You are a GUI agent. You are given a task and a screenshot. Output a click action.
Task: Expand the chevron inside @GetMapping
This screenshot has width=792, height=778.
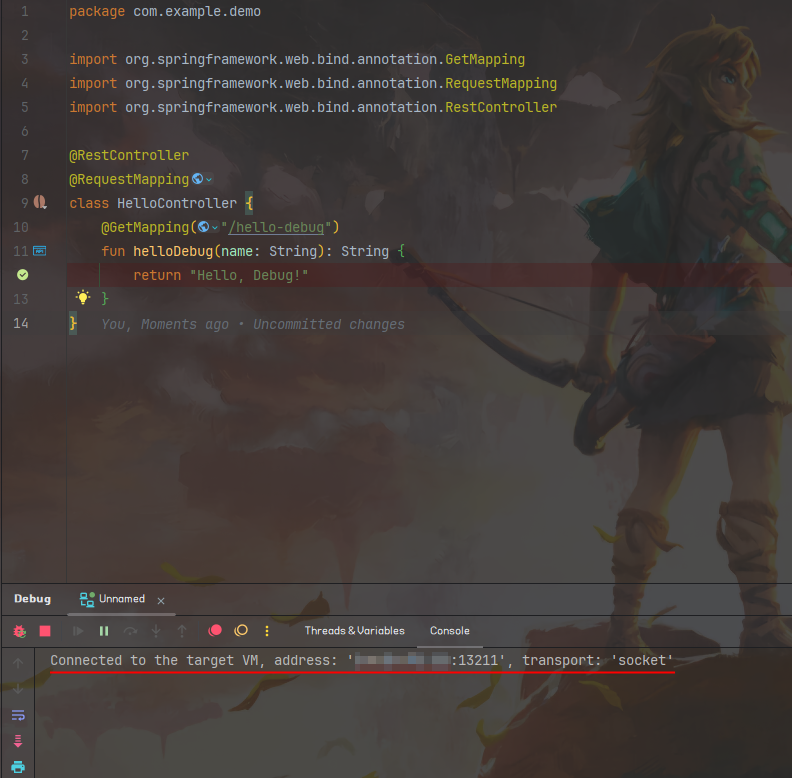click(x=215, y=227)
